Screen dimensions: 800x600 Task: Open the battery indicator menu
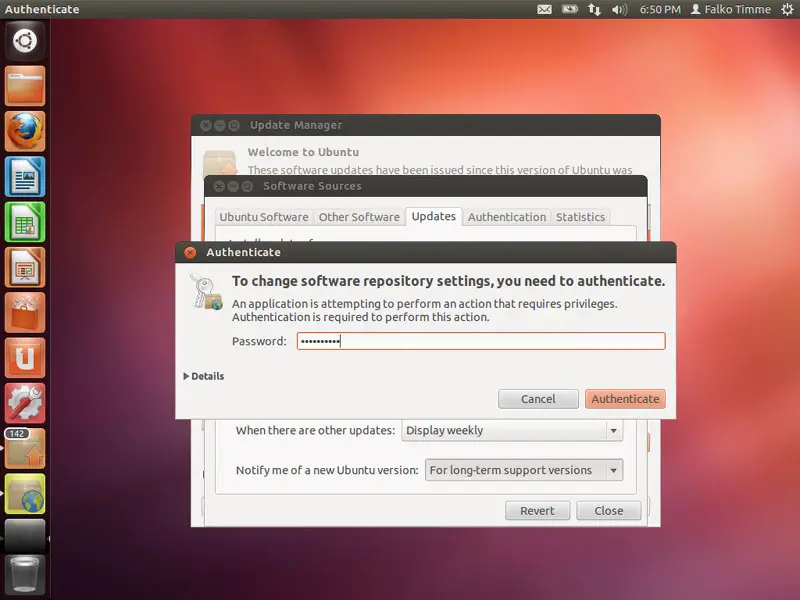tap(569, 9)
